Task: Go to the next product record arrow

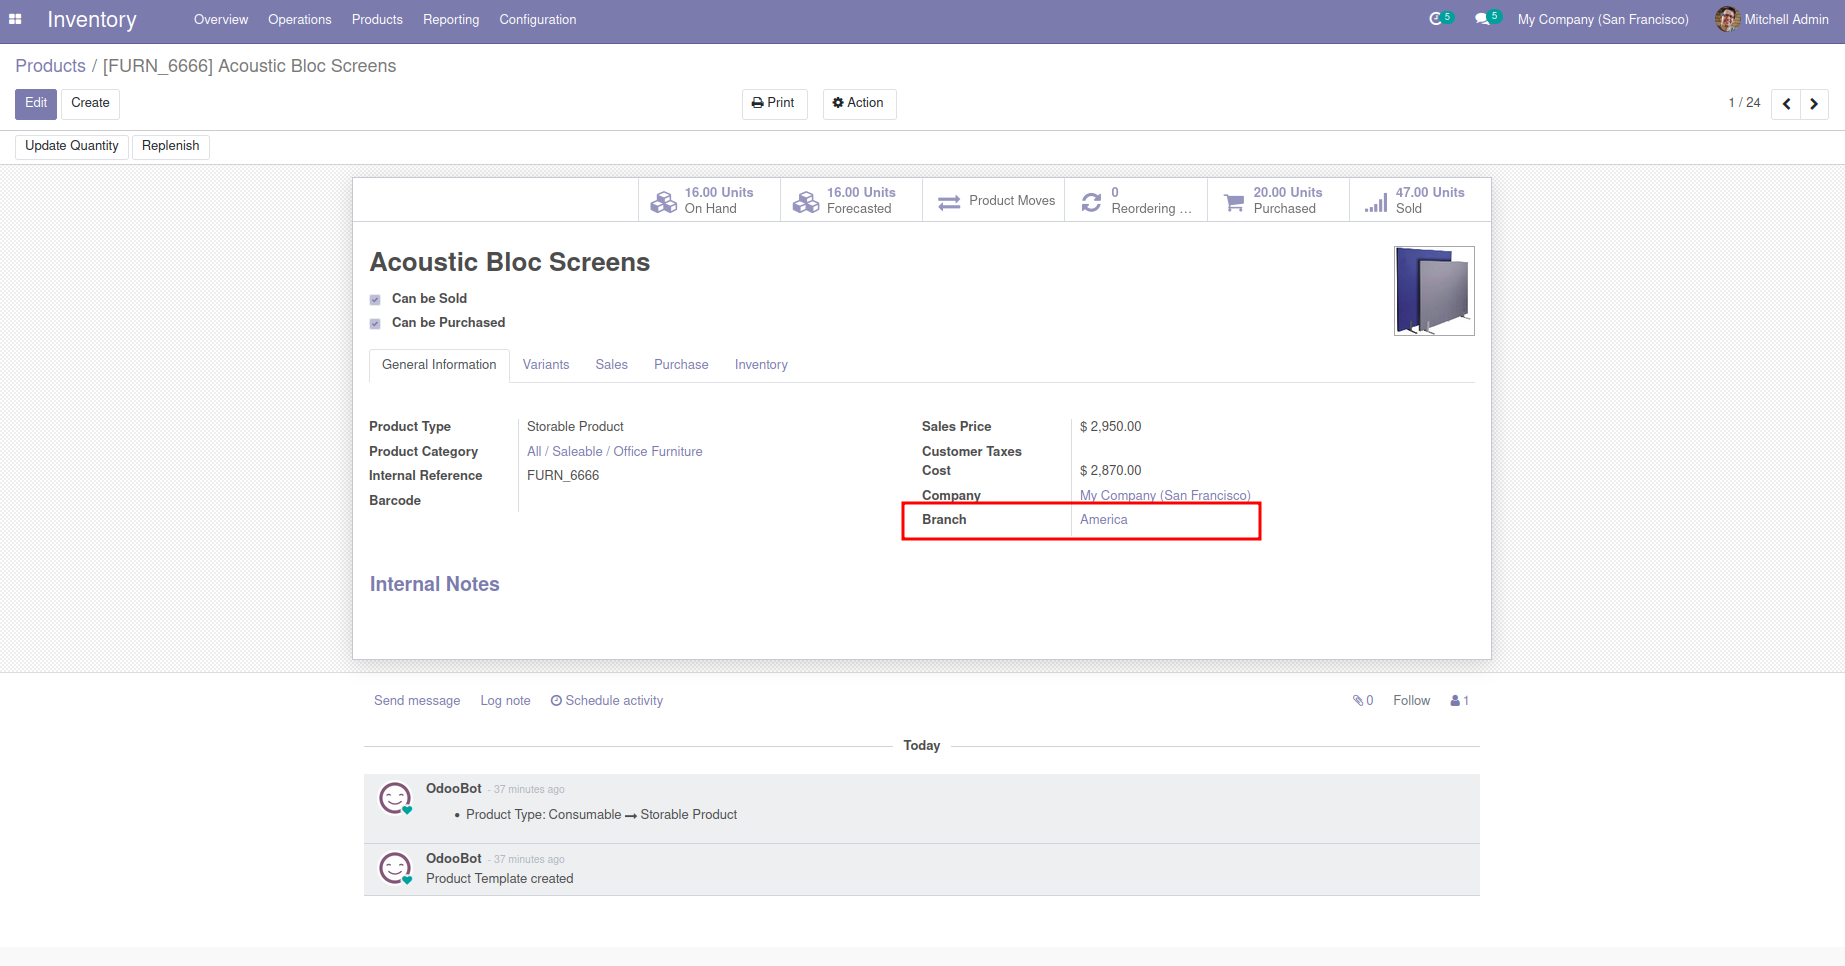Action: [1814, 104]
